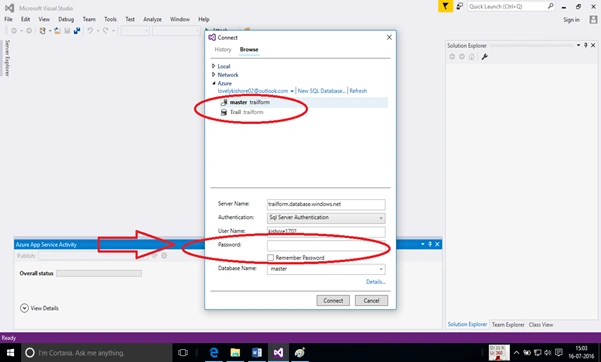Click settings gear in Azure App Service Activity

point(164,255)
